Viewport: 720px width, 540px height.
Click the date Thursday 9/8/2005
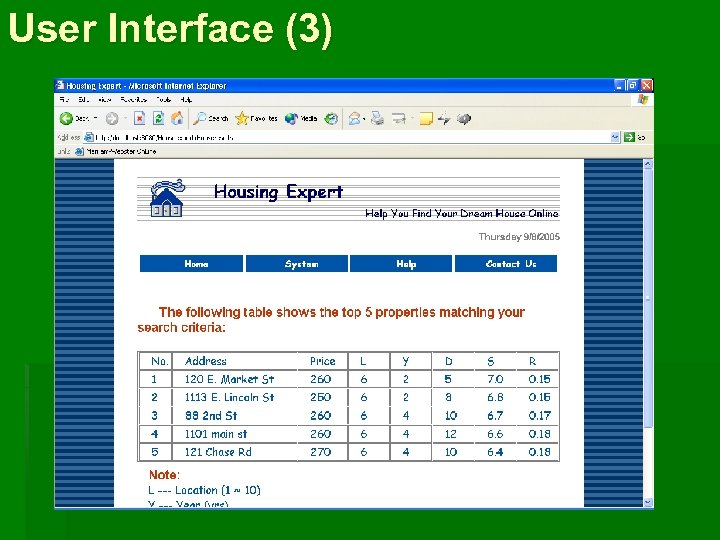pos(519,236)
